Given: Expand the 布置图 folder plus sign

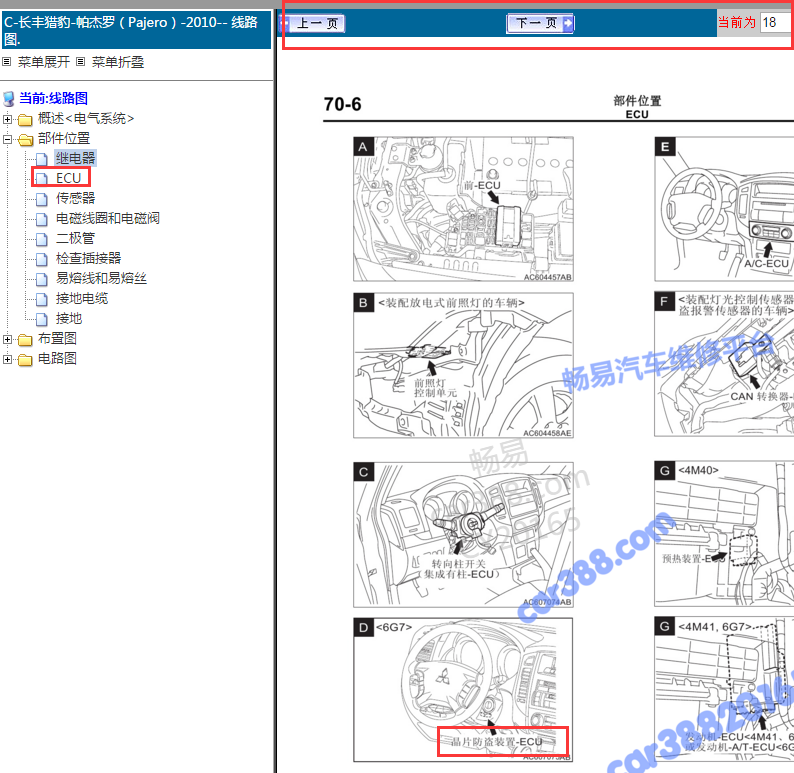Looking at the screenshot, I should coord(7,339).
